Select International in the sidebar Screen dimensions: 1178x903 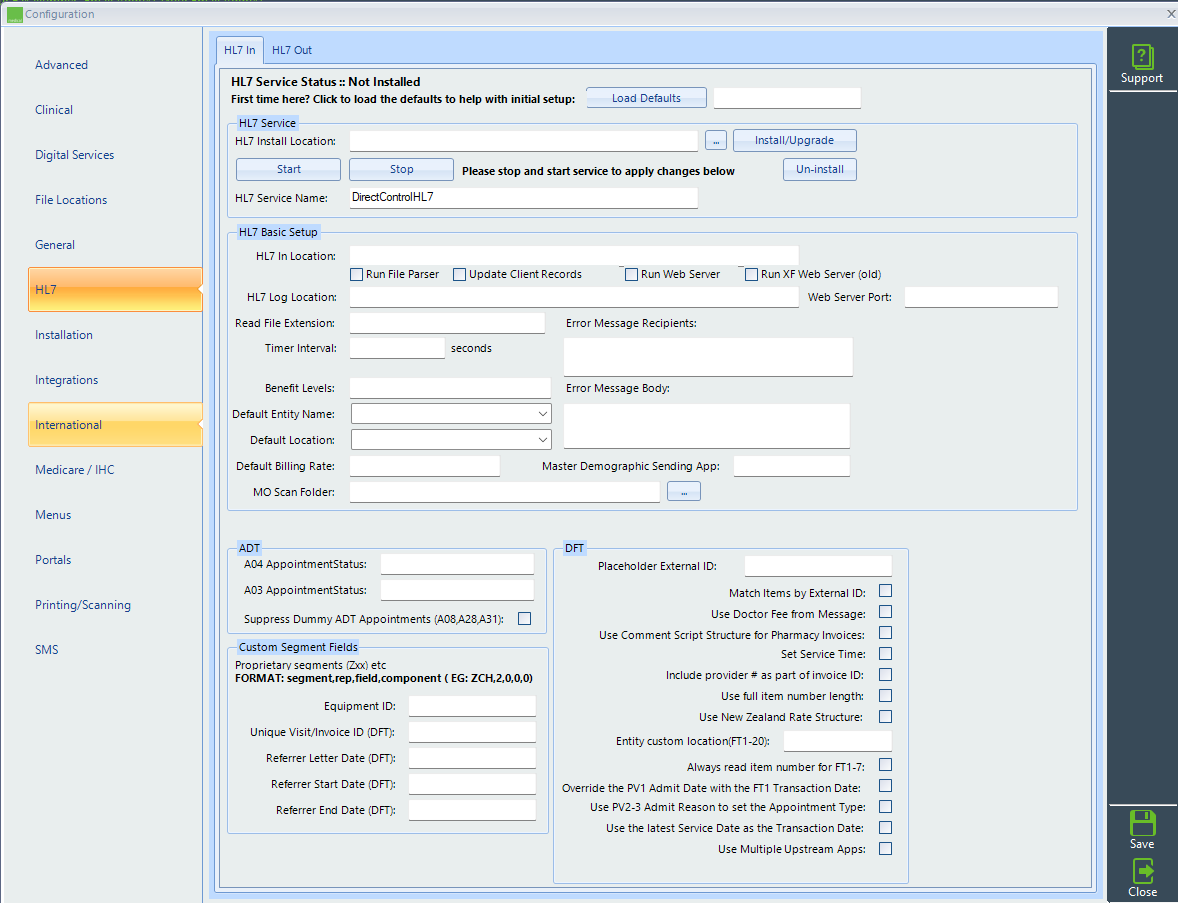pyautogui.click(x=115, y=424)
